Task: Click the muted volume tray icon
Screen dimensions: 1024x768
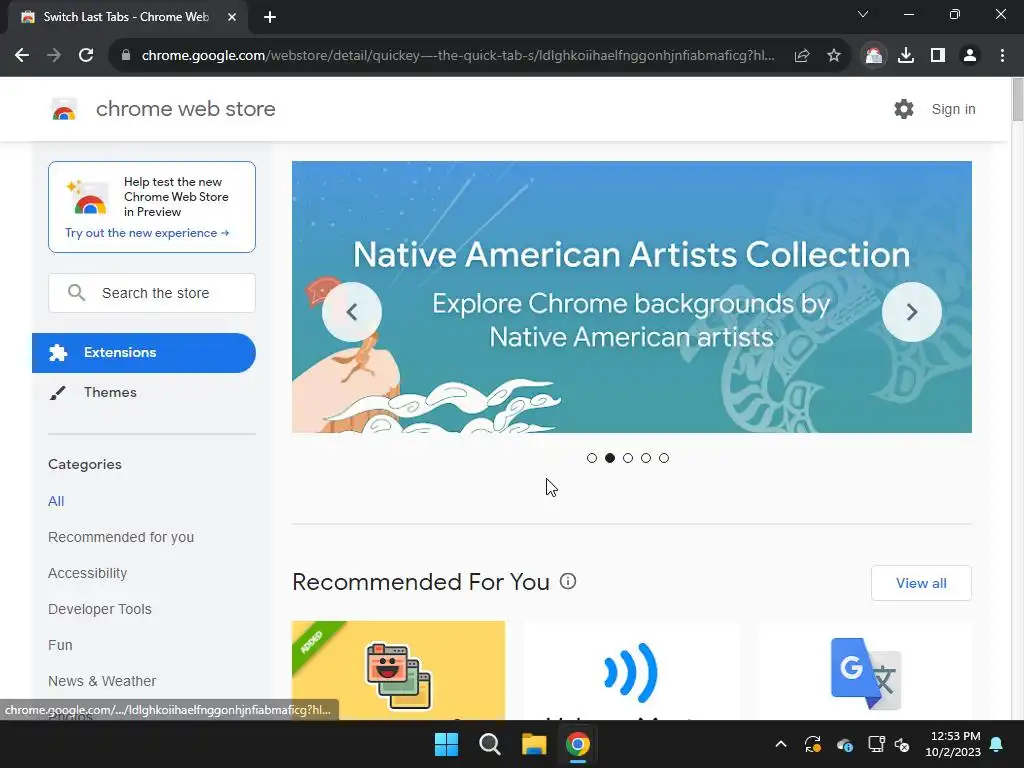Action: point(902,744)
